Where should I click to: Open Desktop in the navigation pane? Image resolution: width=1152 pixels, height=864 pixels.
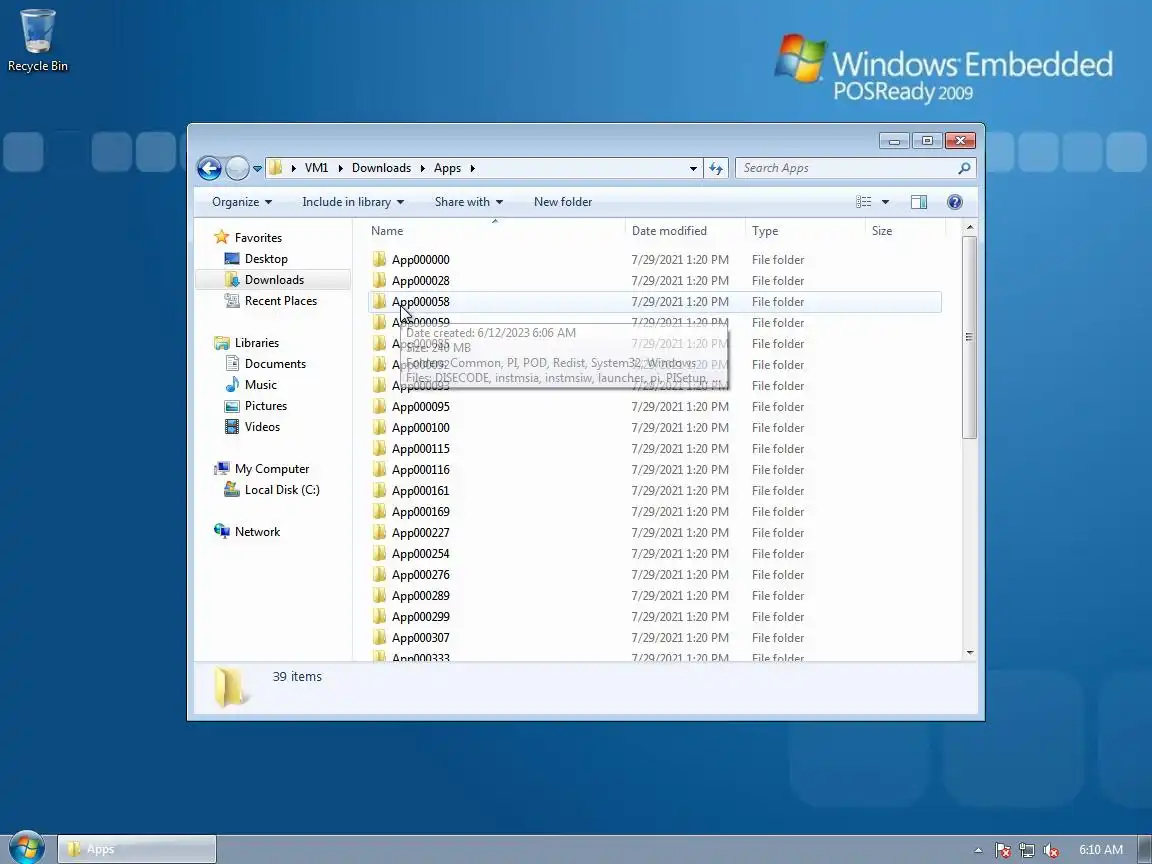pos(266,259)
